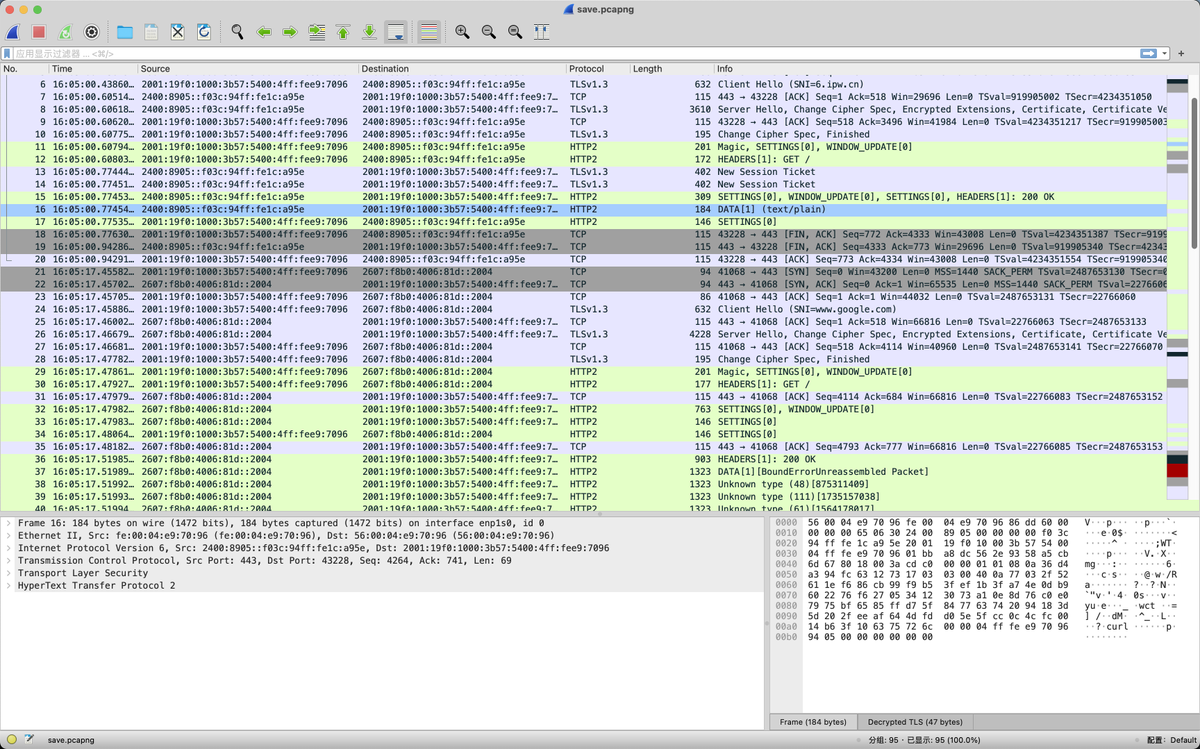
Task: Open display filter history dropdown
Action: (x=1165, y=53)
